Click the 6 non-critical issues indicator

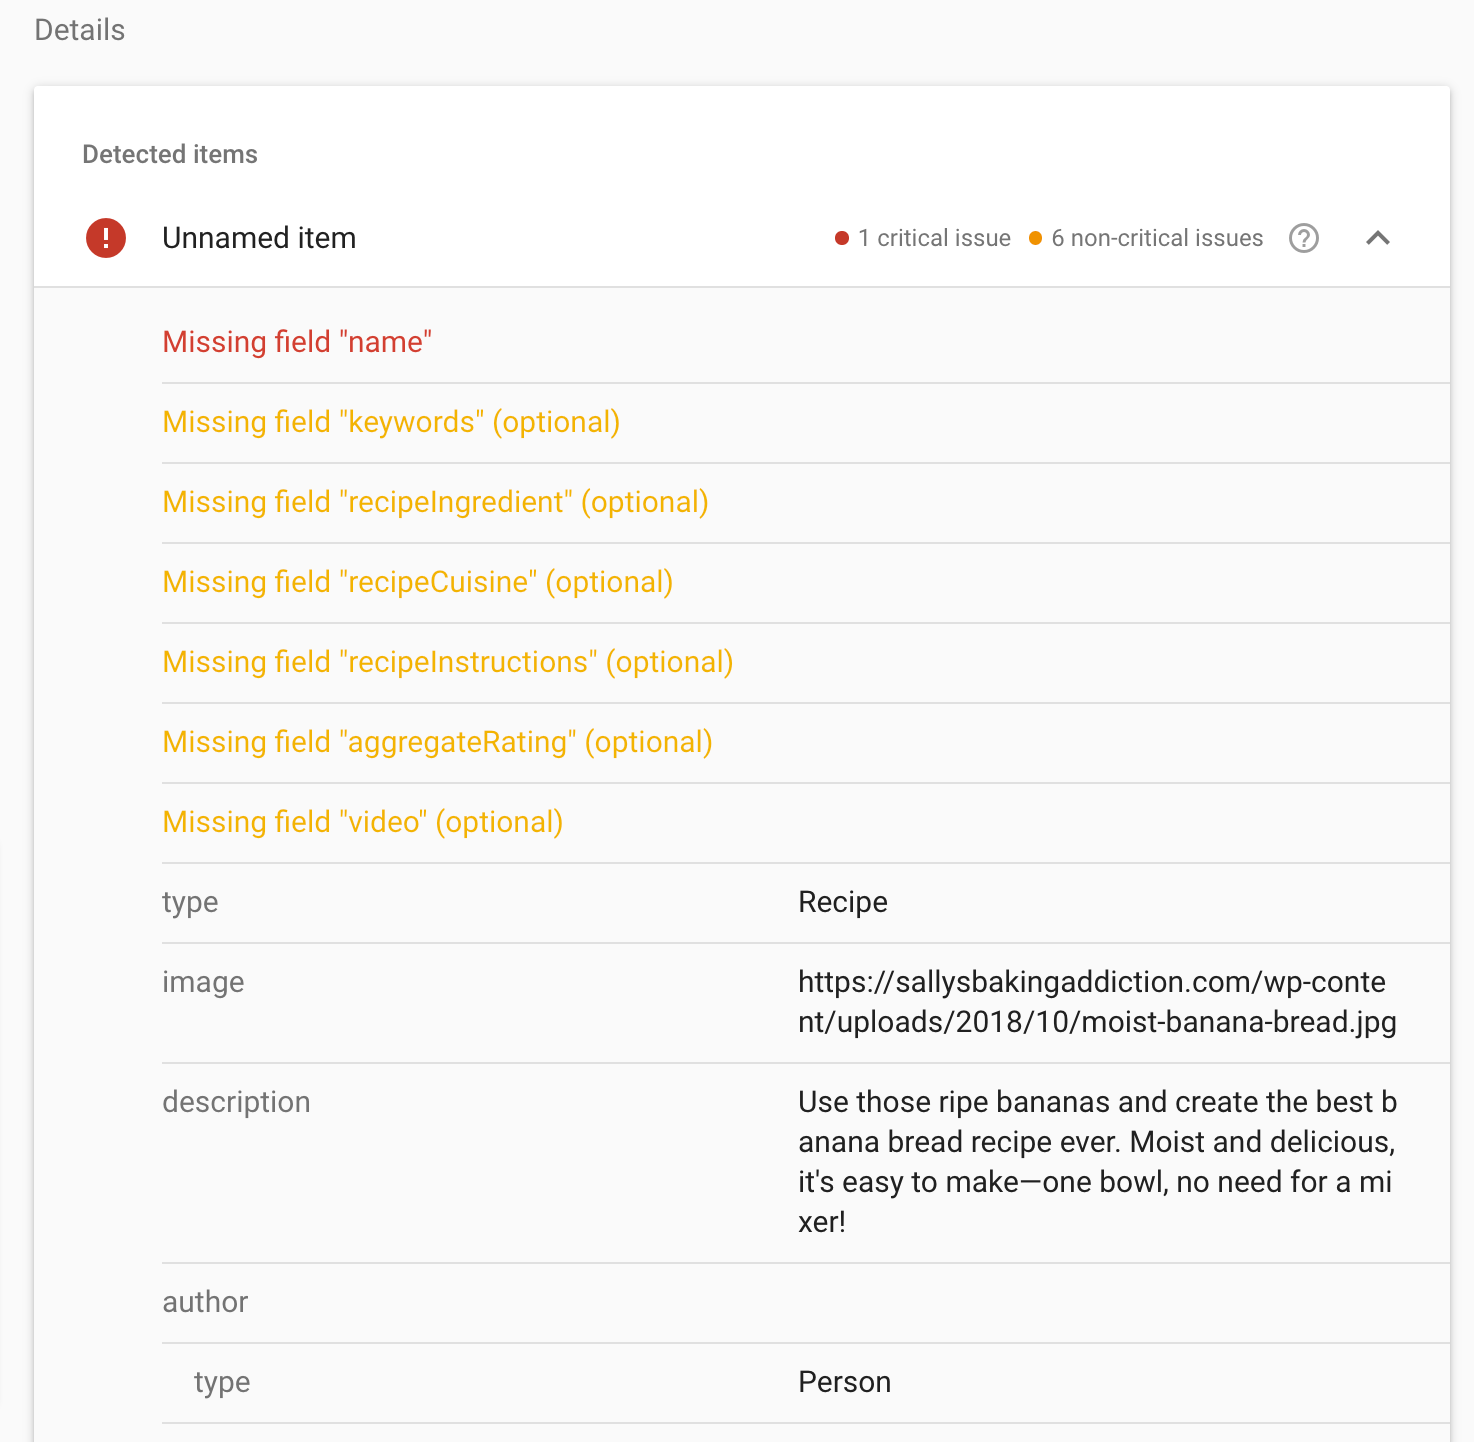(1157, 238)
